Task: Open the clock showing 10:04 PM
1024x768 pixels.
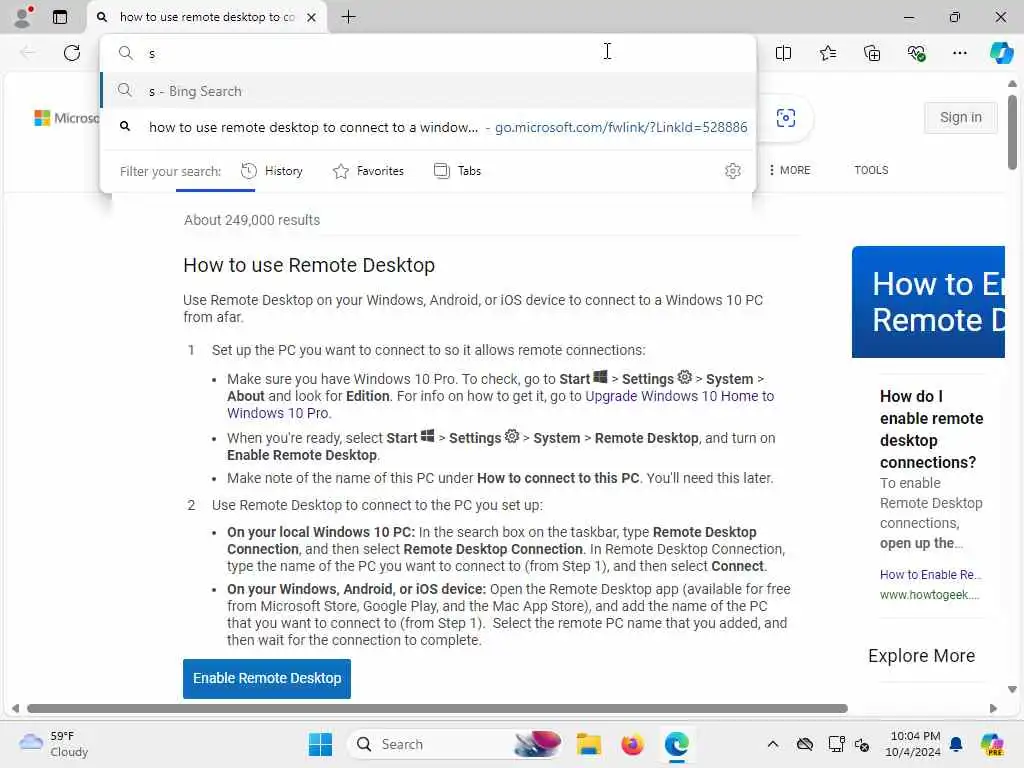Action: coord(913,744)
